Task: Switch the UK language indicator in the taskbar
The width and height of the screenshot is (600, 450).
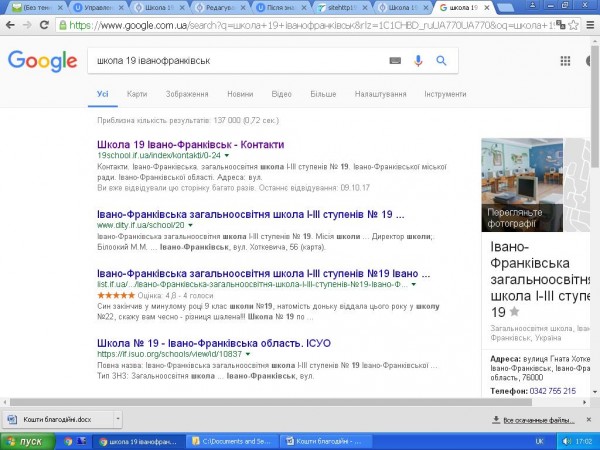Action: [x=540, y=441]
